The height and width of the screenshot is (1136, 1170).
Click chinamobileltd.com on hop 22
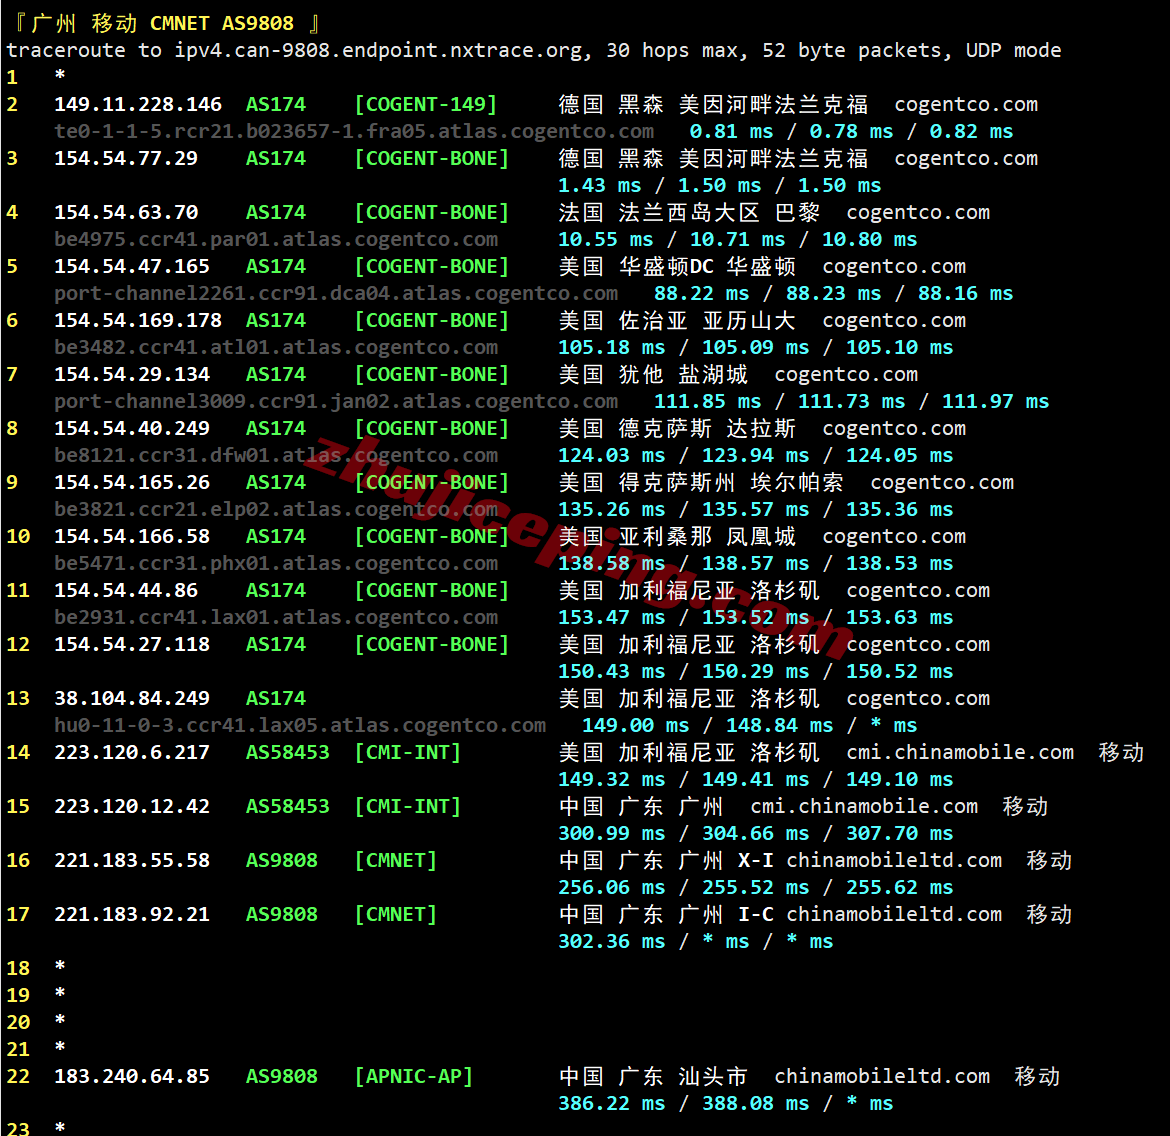[882, 1076]
